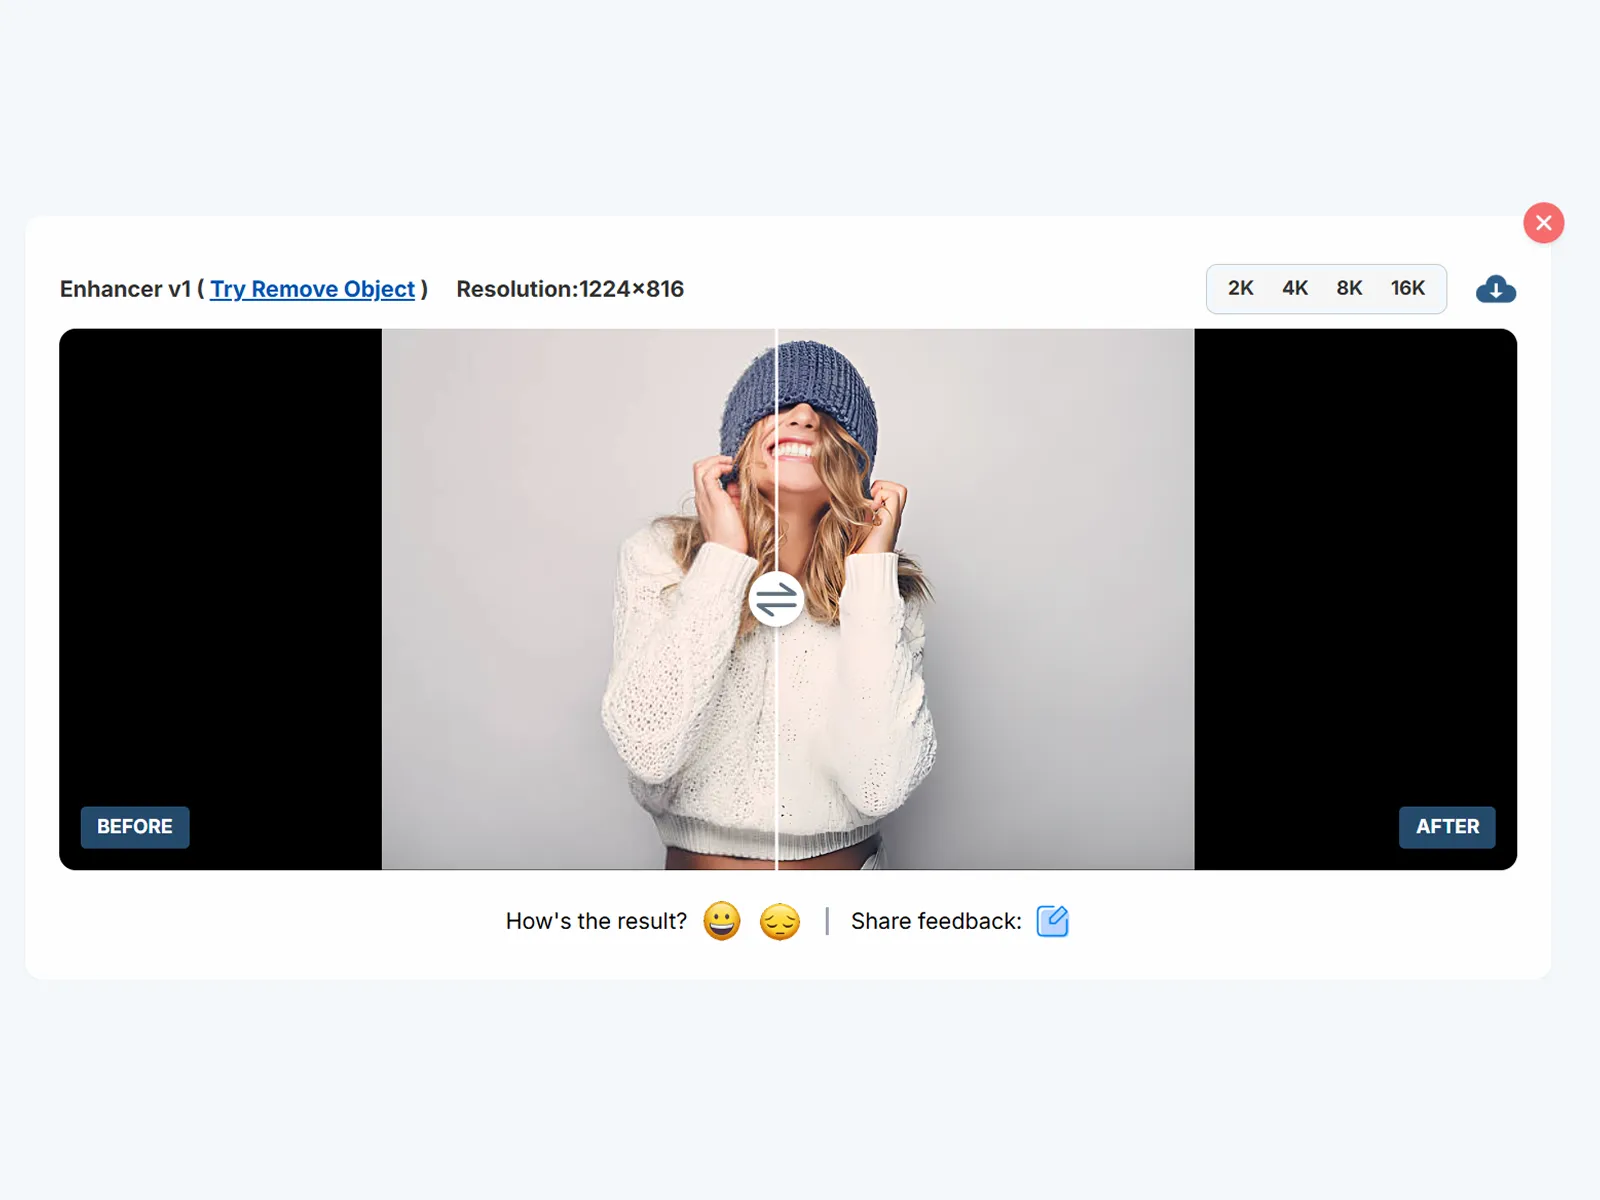
Task: Click the "How's the result?" prompt
Action: (596, 921)
